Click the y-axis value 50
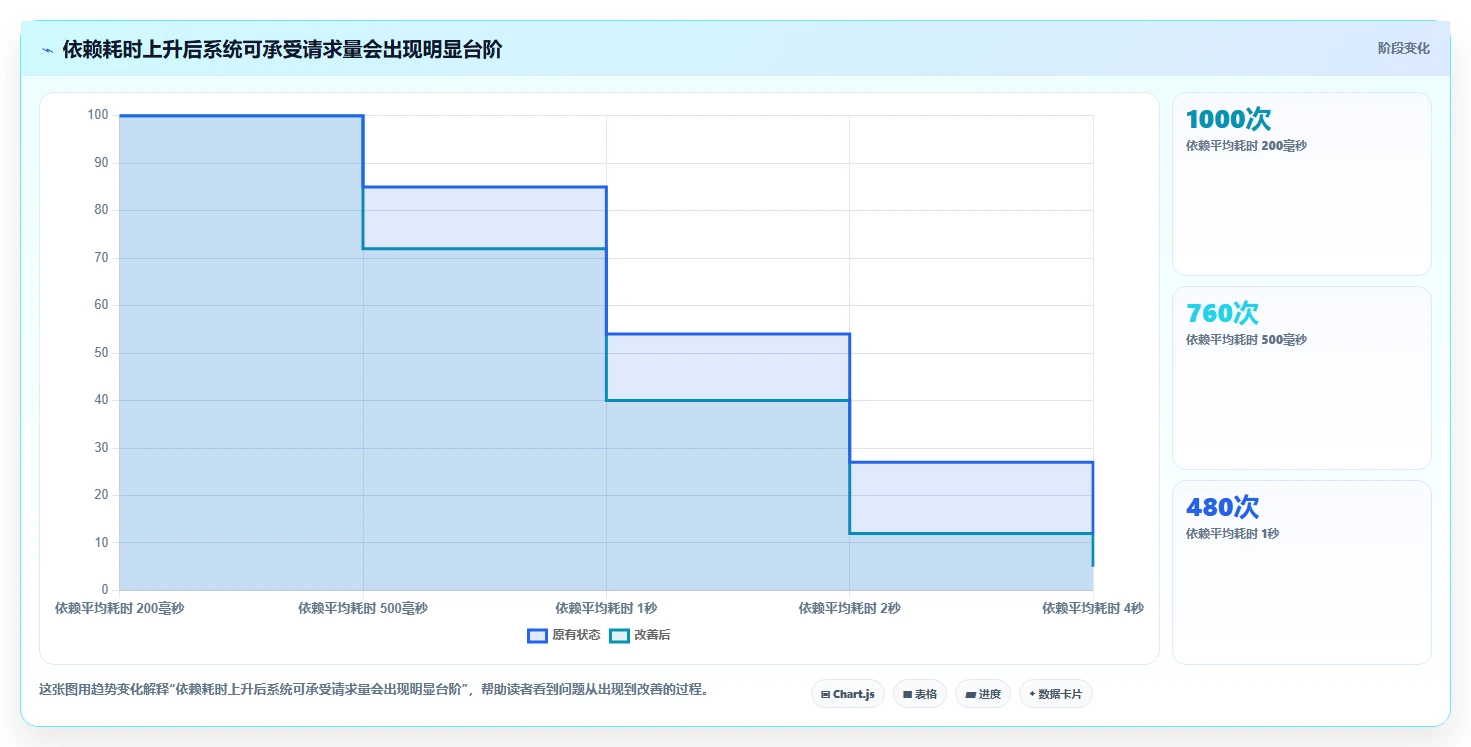 [x=101, y=353]
